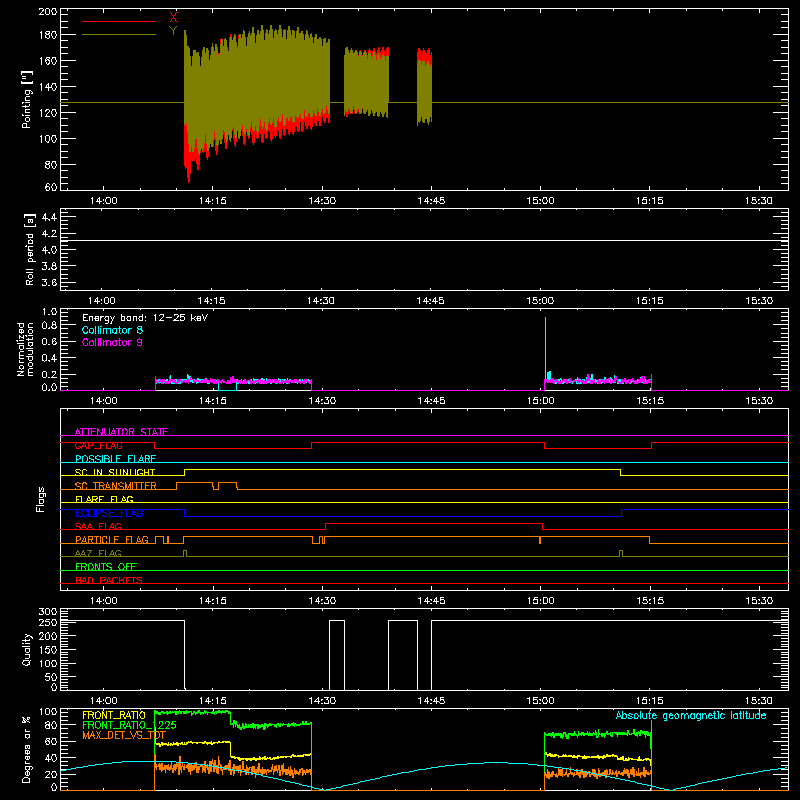Image resolution: width=800 pixels, height=800 pixels.
Task: Click the SC_TRANSMITTER flag label
Action: [x=115, y=486]
